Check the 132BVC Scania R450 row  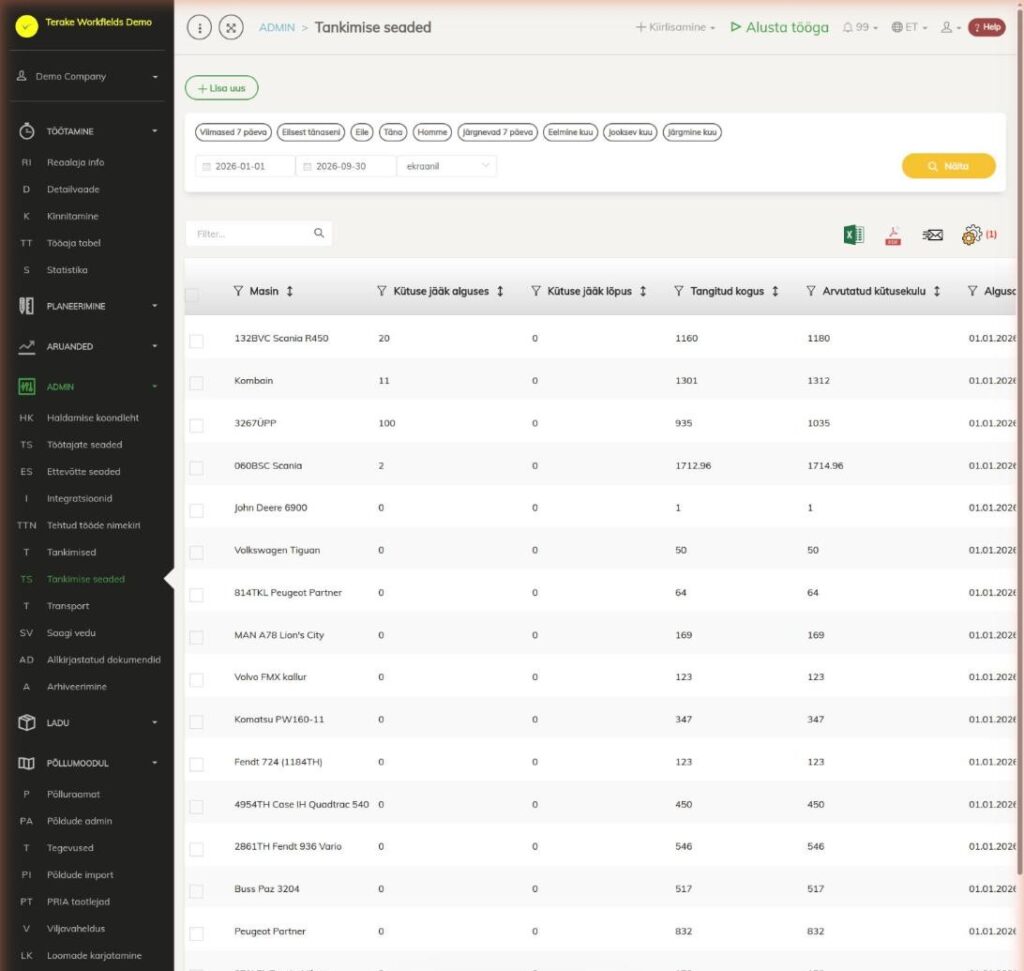click(x=196, y=341)
